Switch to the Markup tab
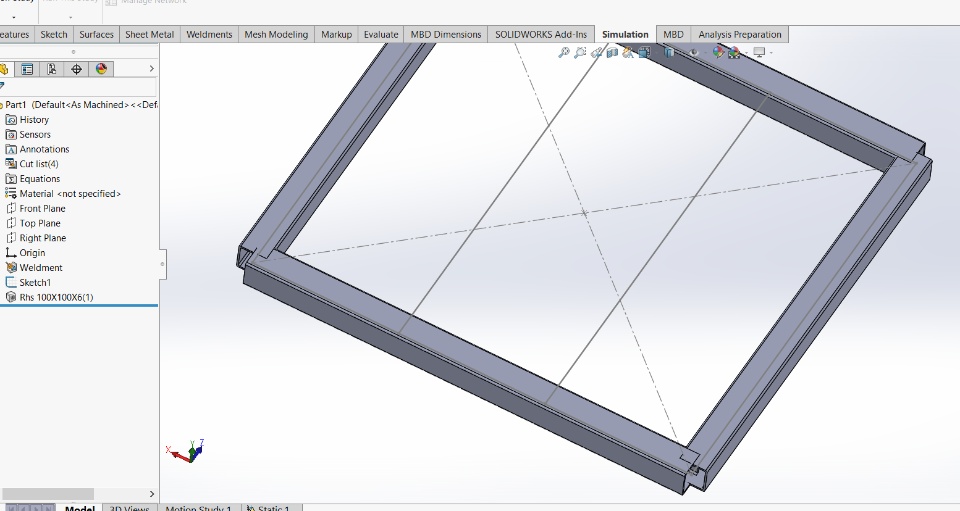Screen dimensions: 960x511 click(336, 34)
